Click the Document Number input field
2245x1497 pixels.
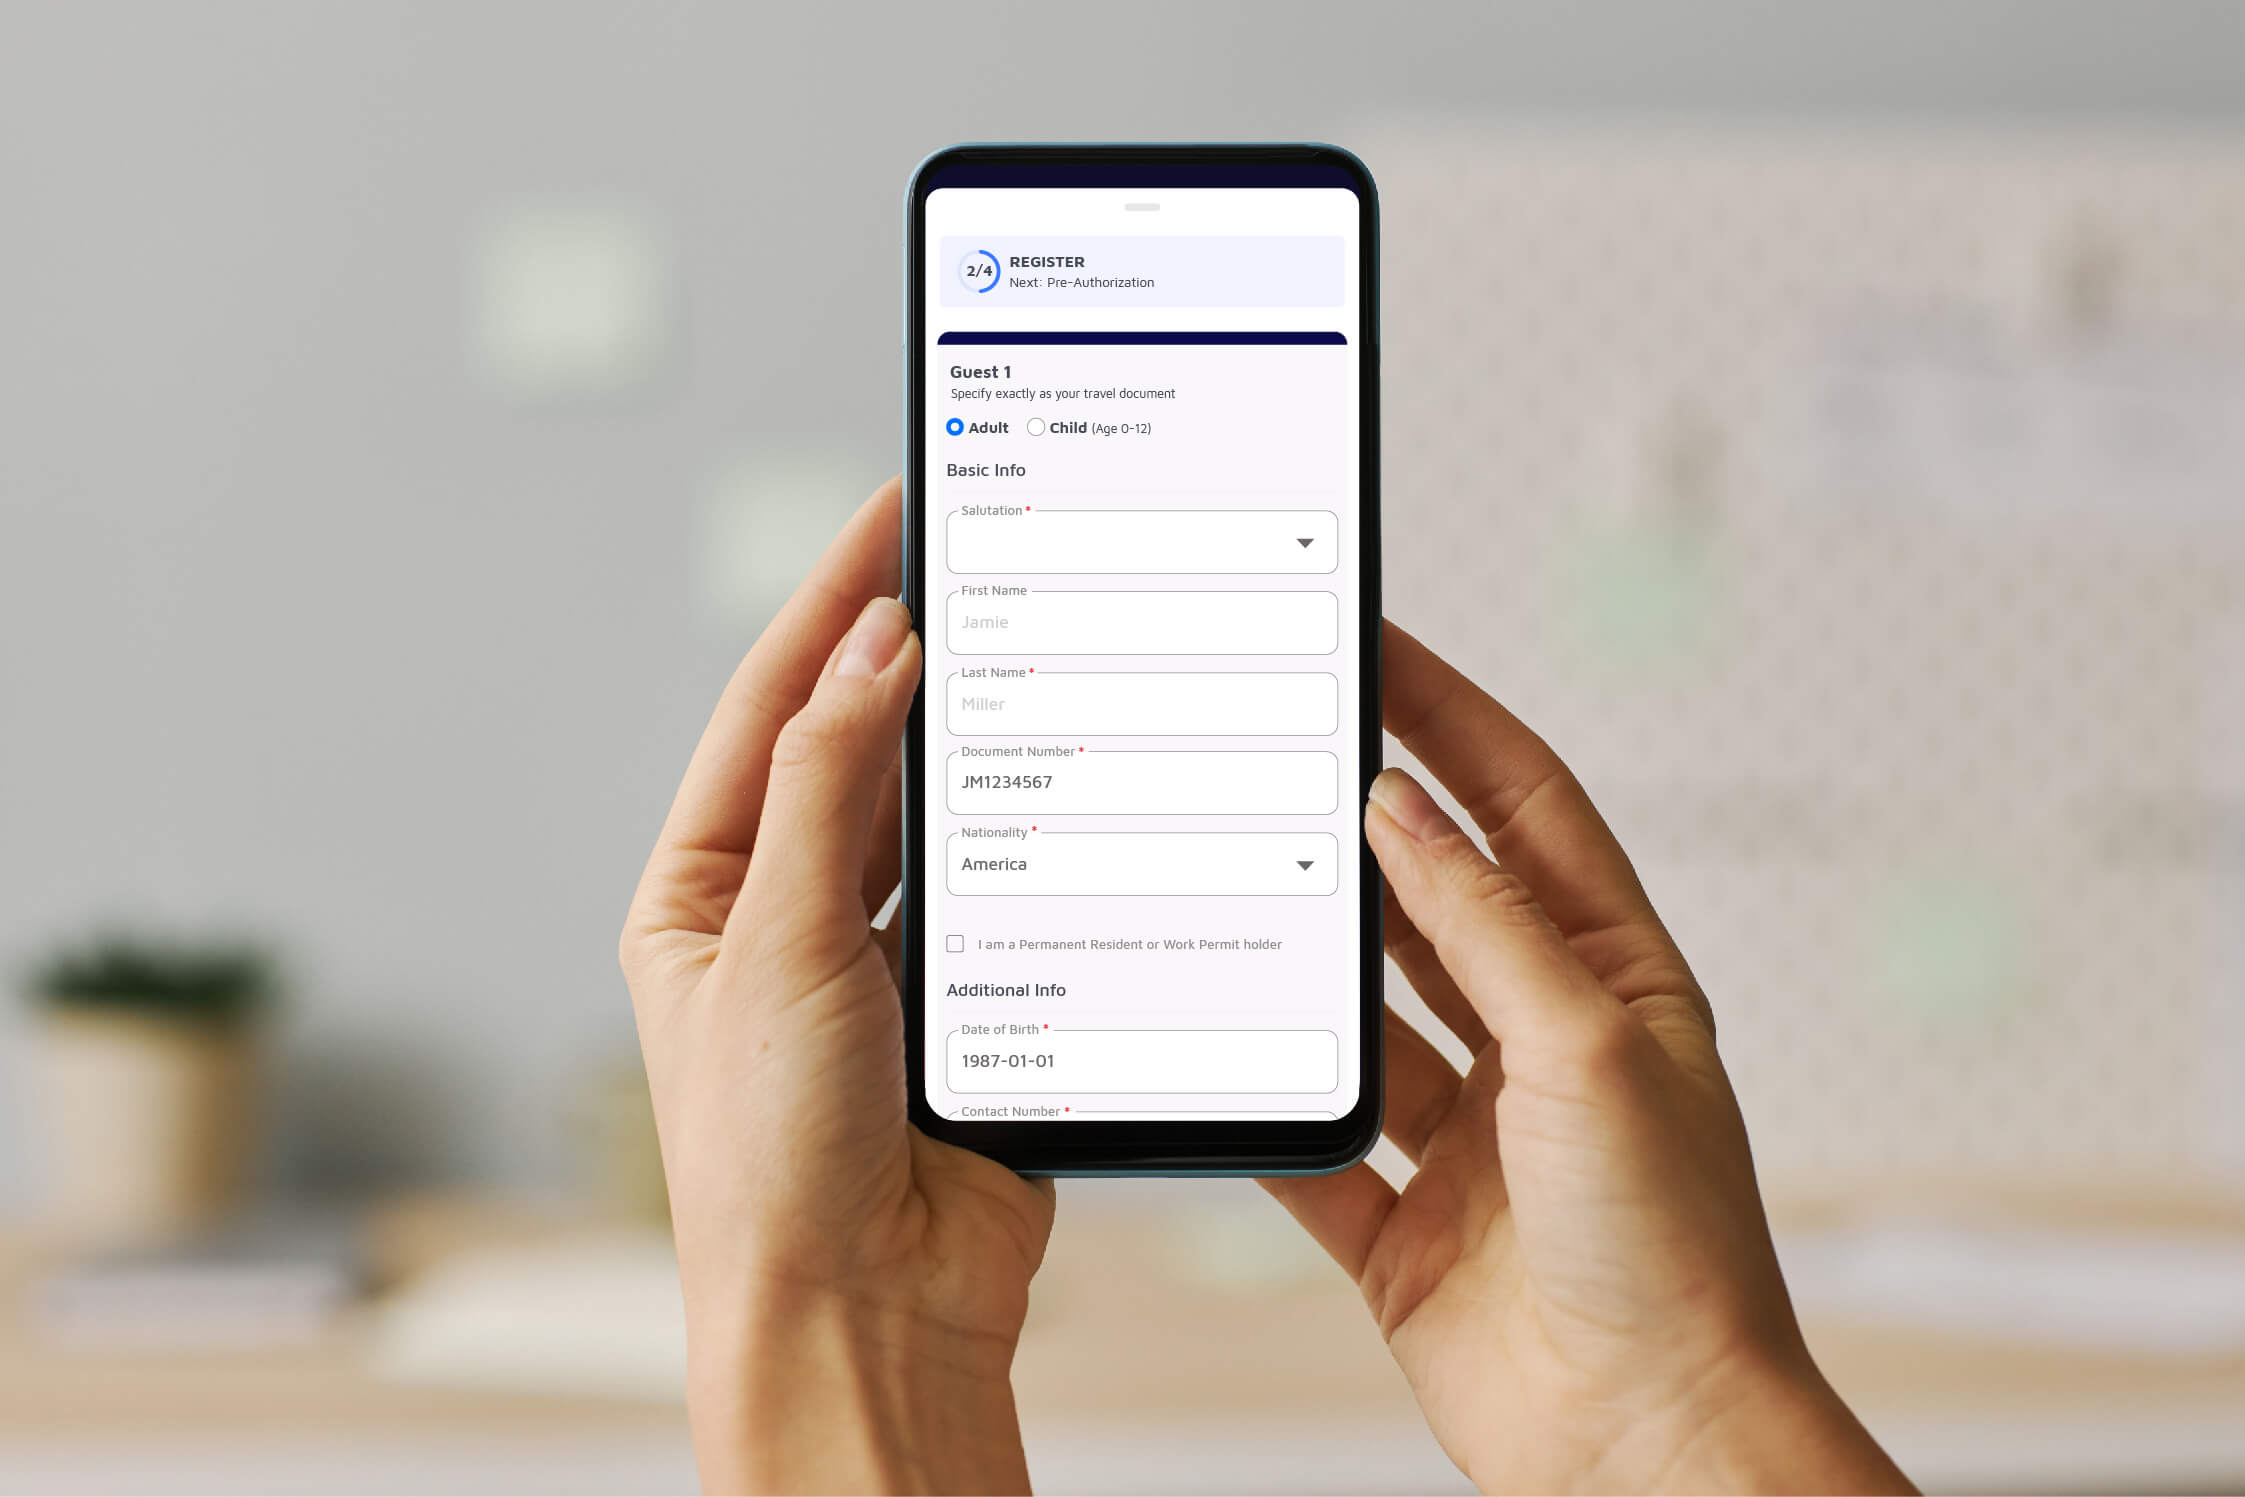(x=1143, y=784)
